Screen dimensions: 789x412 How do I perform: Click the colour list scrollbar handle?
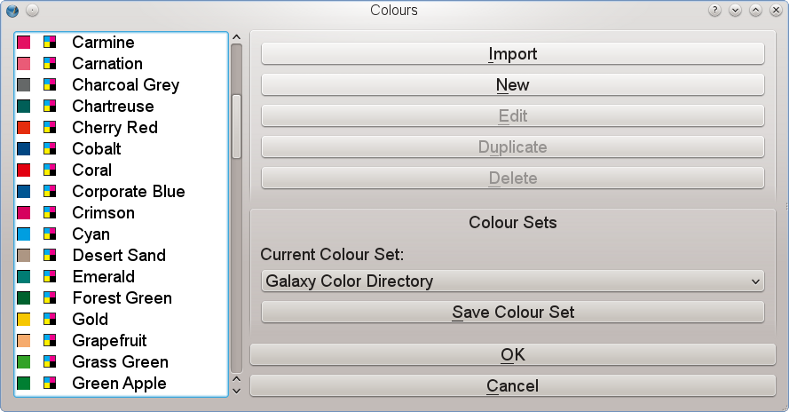[236, 127]
